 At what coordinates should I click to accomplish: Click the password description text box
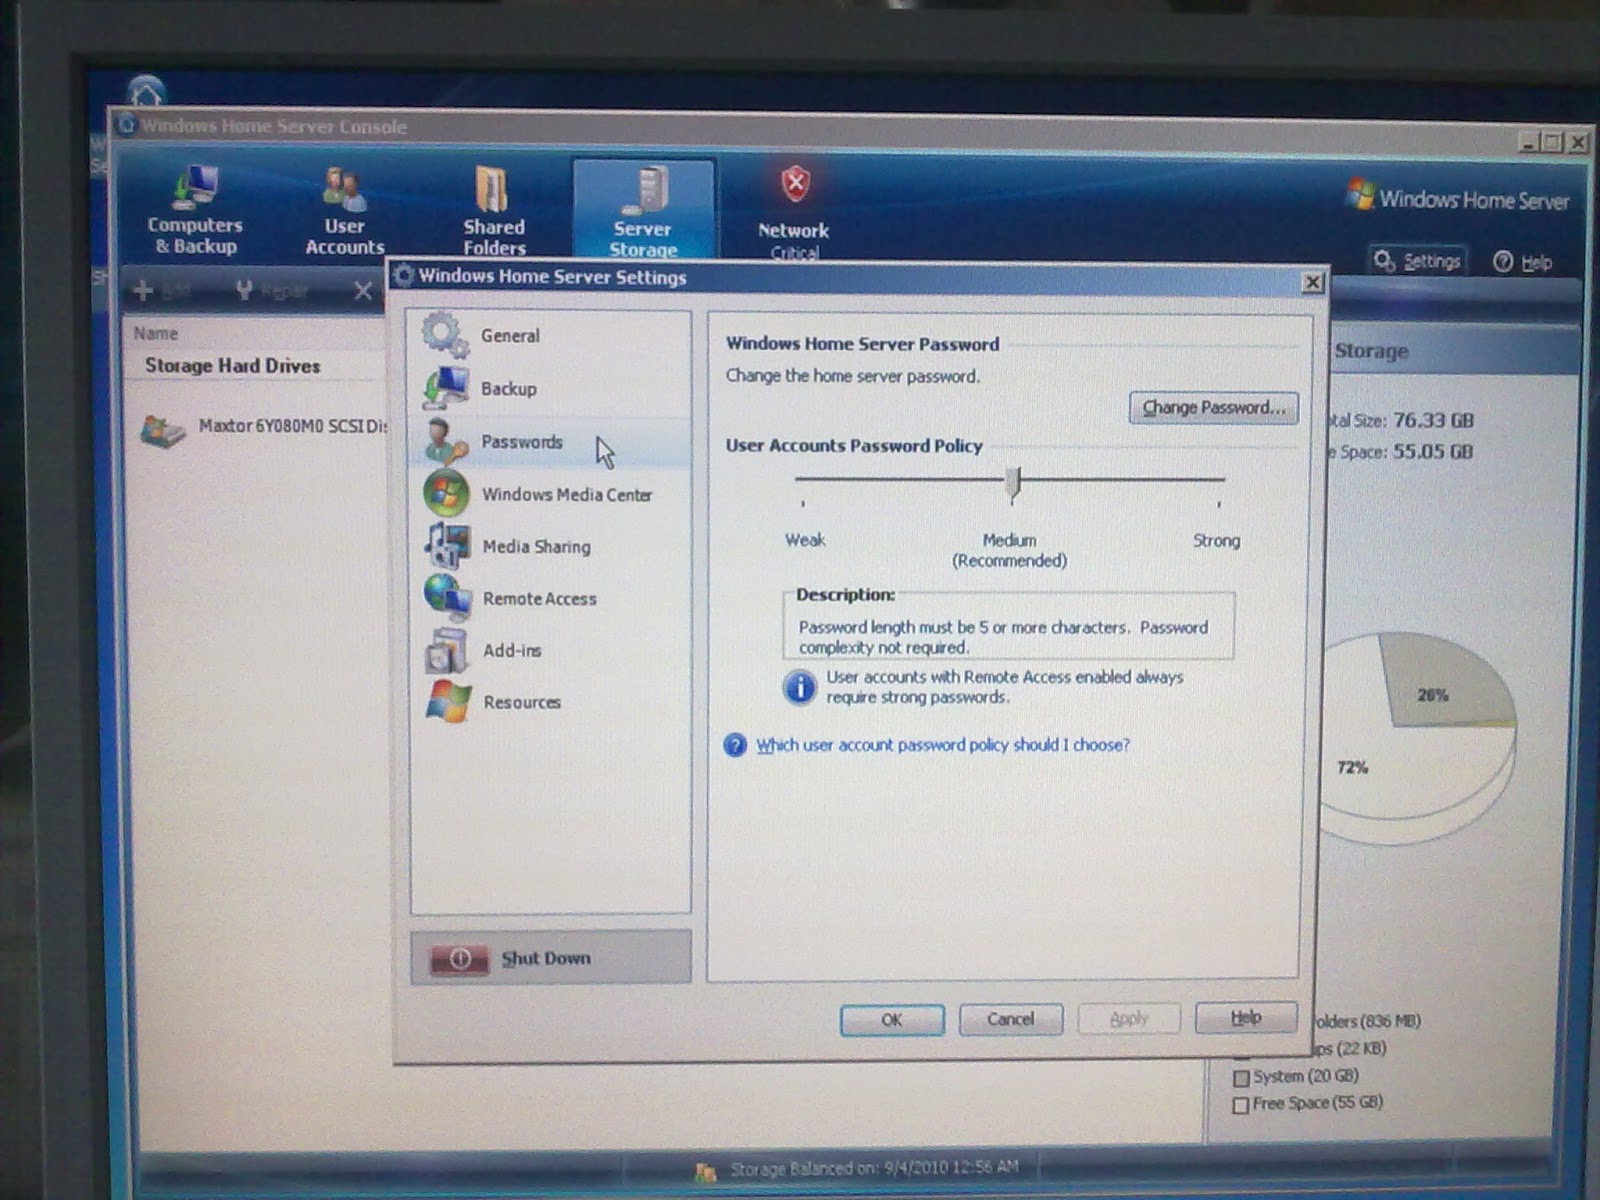tap(1008, 626)
